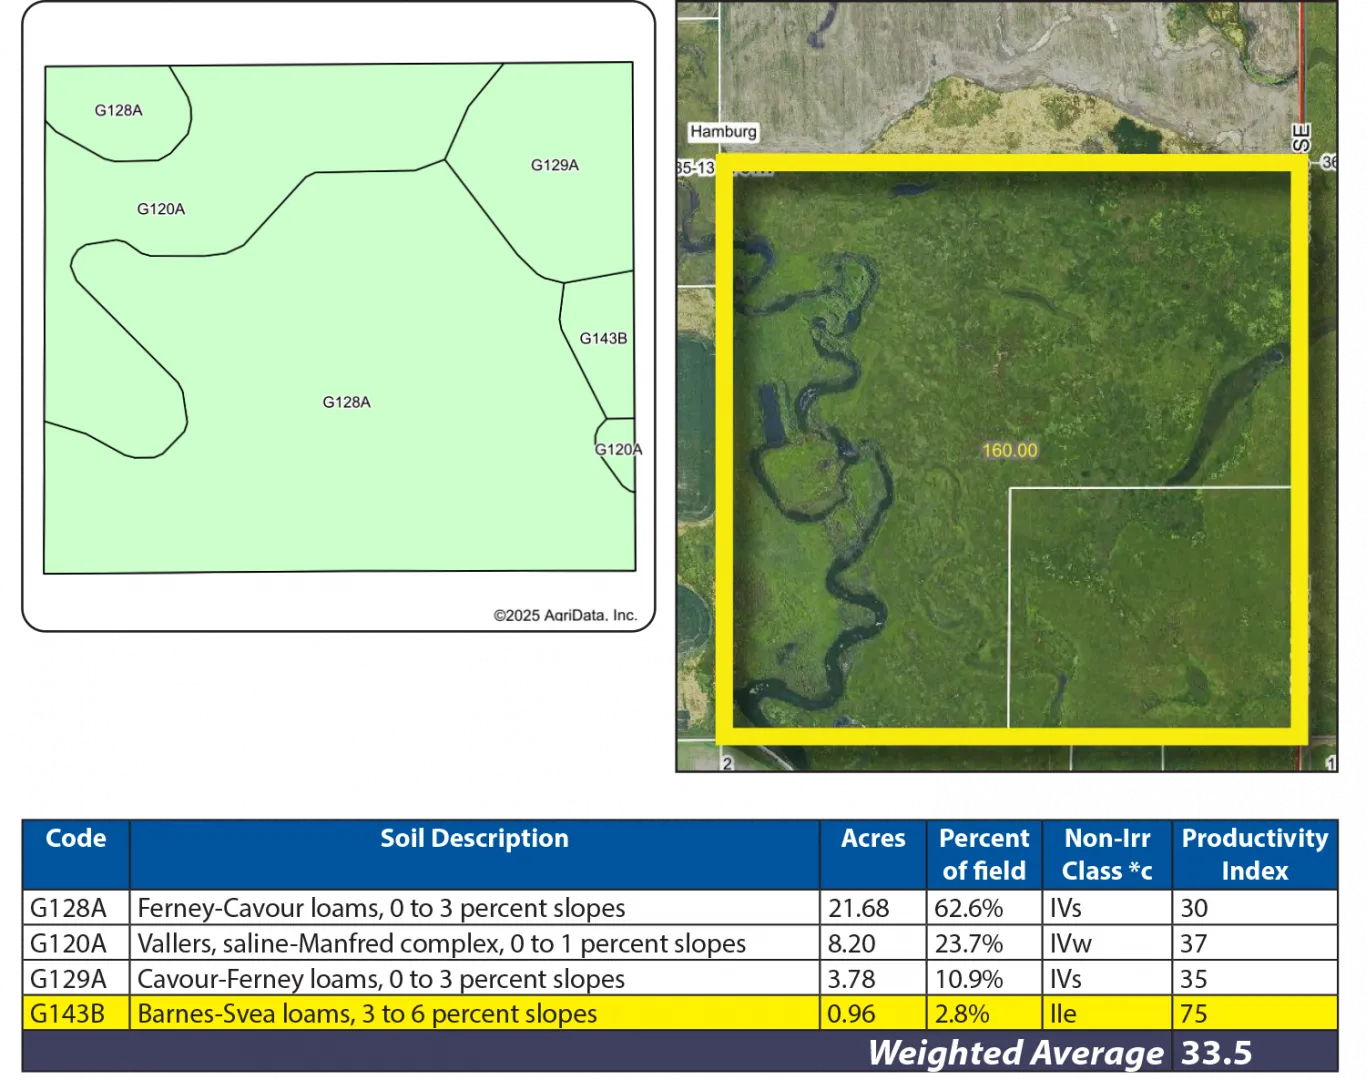Click the Hamburg township label on aerial map

click(723, 132)
